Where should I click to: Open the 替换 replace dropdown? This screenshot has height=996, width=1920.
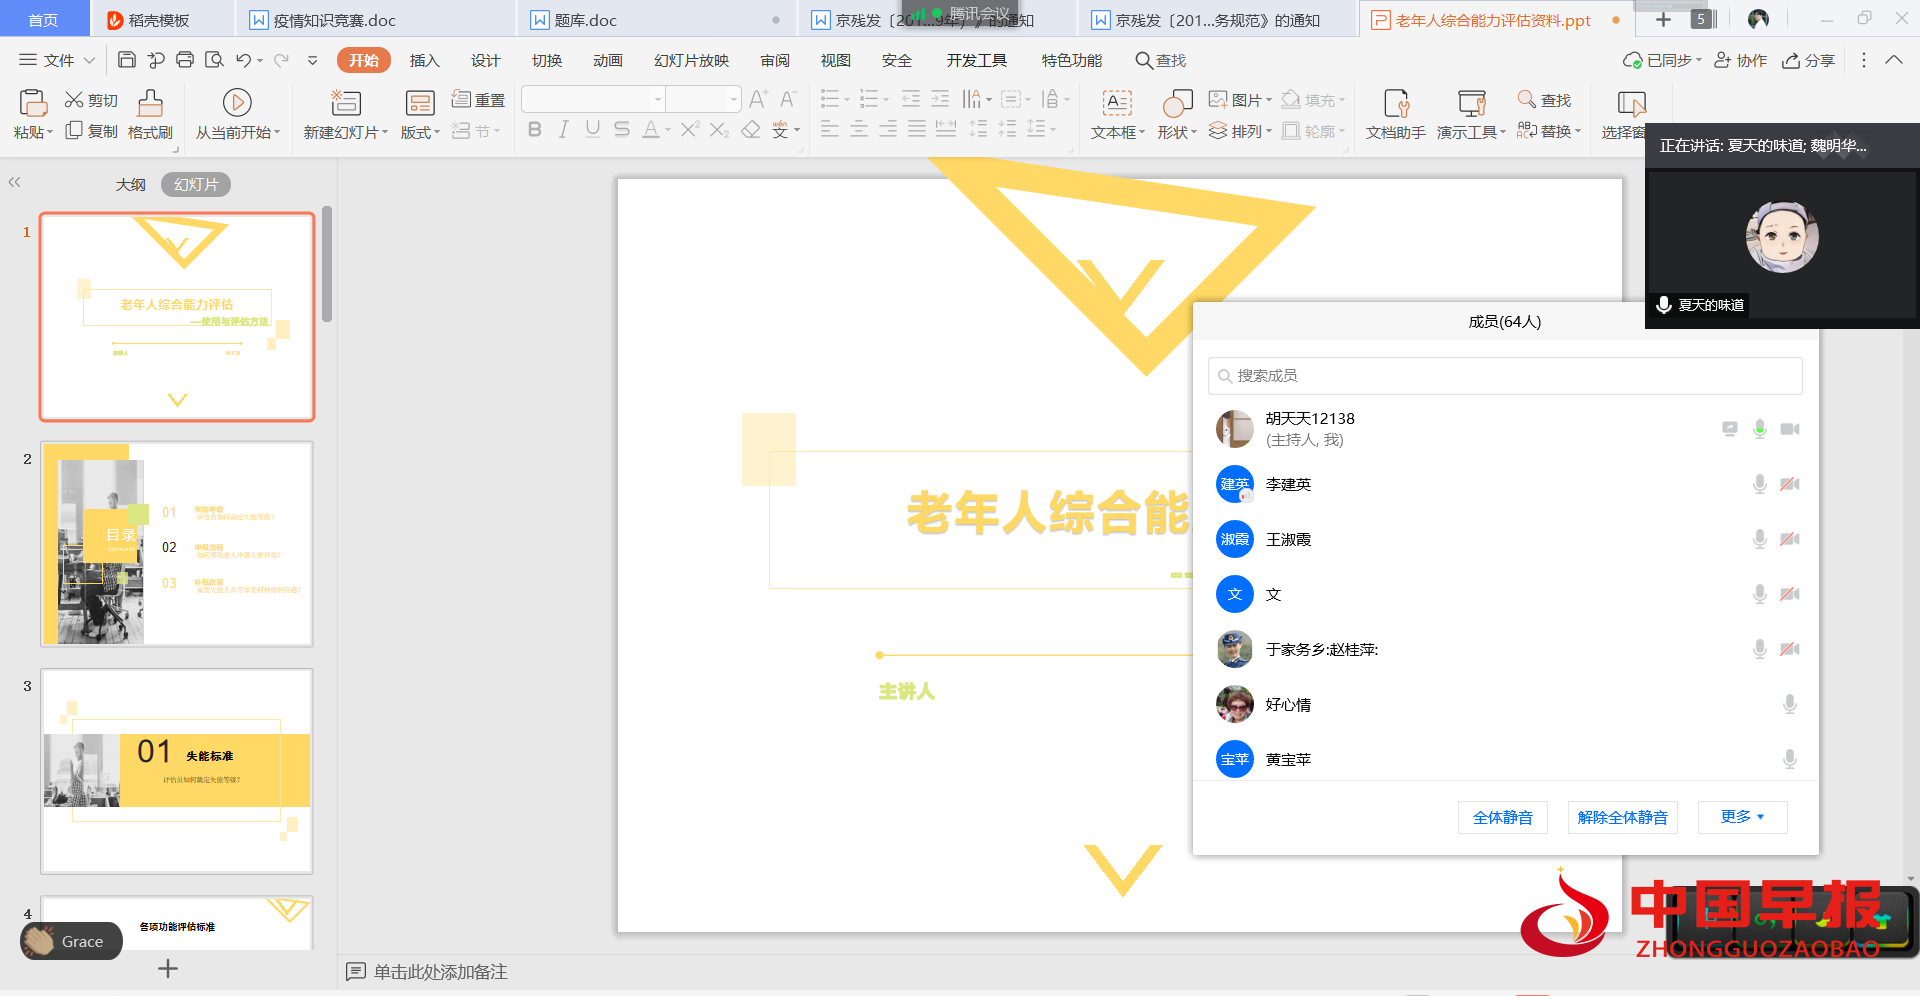[1549, 131]
